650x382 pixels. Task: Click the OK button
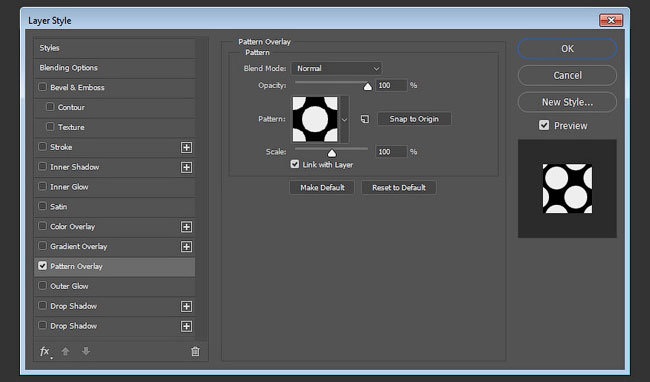click(567, 49)
